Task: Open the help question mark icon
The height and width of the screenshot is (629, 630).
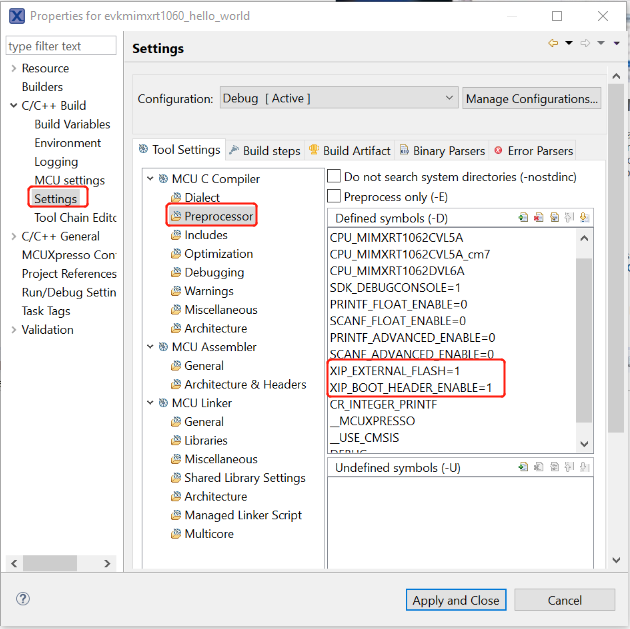Action: (23, 599)
